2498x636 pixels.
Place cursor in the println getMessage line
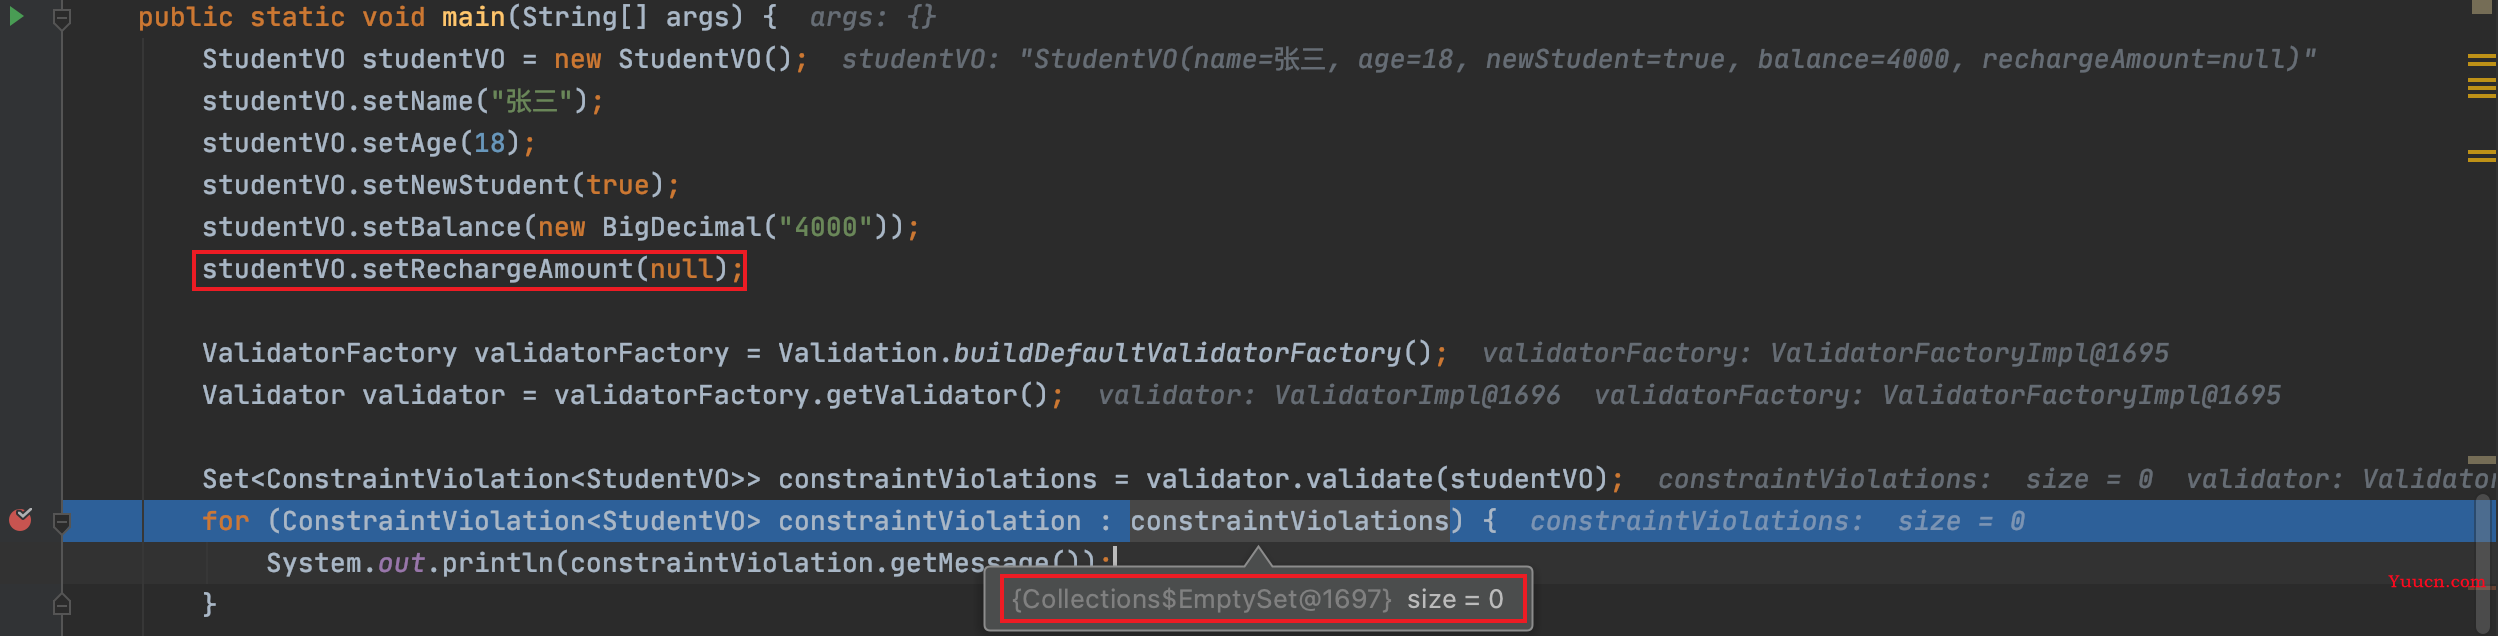(x=690, y=563)
